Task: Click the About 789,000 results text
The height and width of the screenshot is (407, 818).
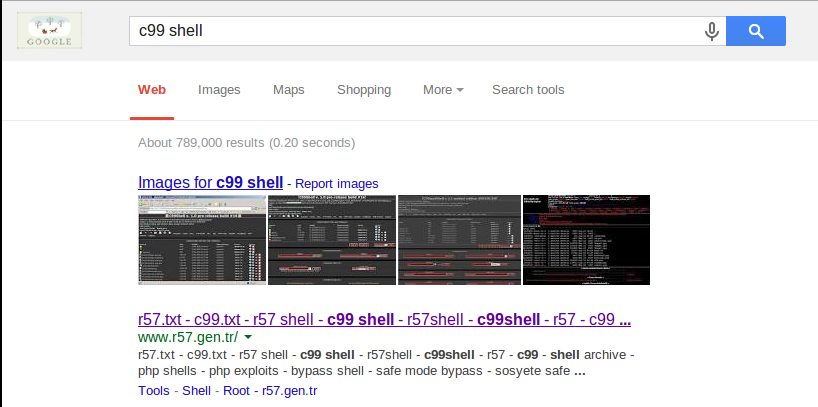Action: click(x=246, y=143)
